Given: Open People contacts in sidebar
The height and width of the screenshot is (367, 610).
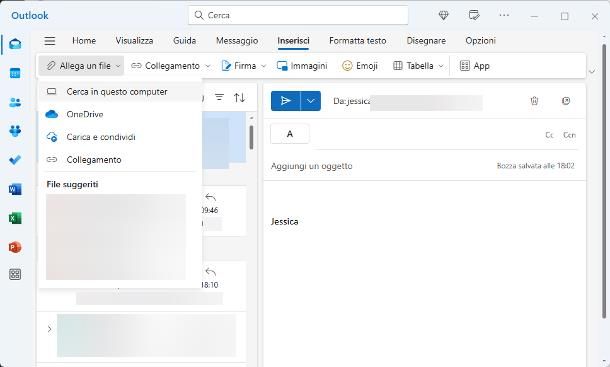Looking at the screenshot, I should click(15, 102).
